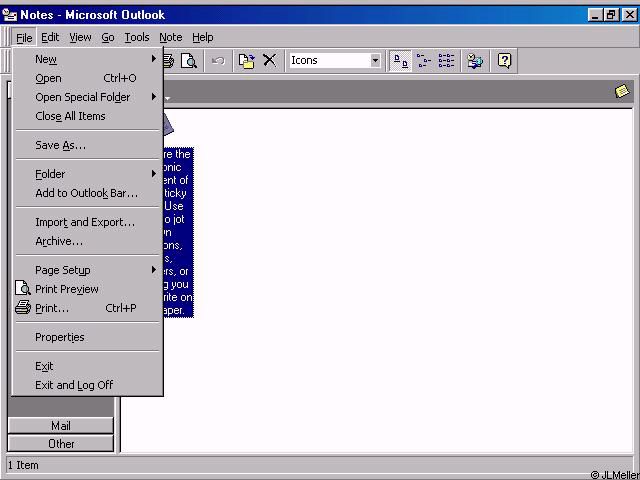
Task: Click the Find/Address Book toolbar icon
Action: tap(475, 61)
